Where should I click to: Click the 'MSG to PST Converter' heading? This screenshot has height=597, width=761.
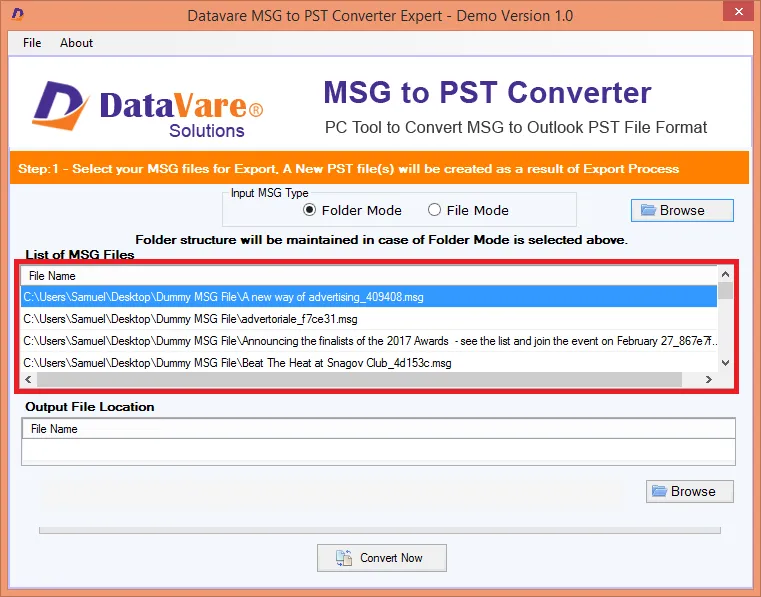click(487, 92)
